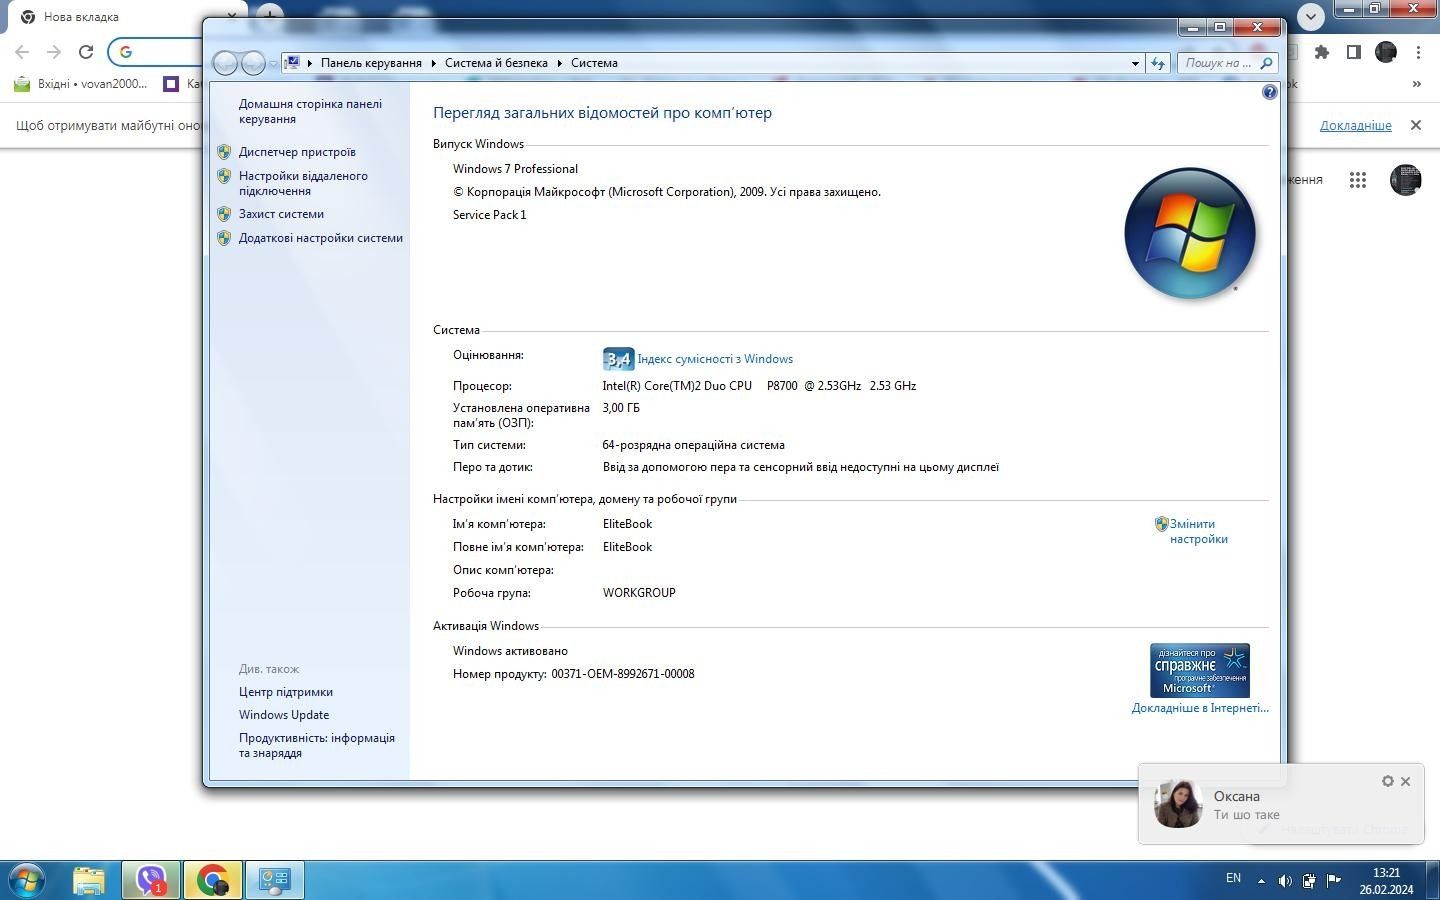Click the help question mark icon
Viewport: 1440px width, 900px height.
pos(1269,92)
